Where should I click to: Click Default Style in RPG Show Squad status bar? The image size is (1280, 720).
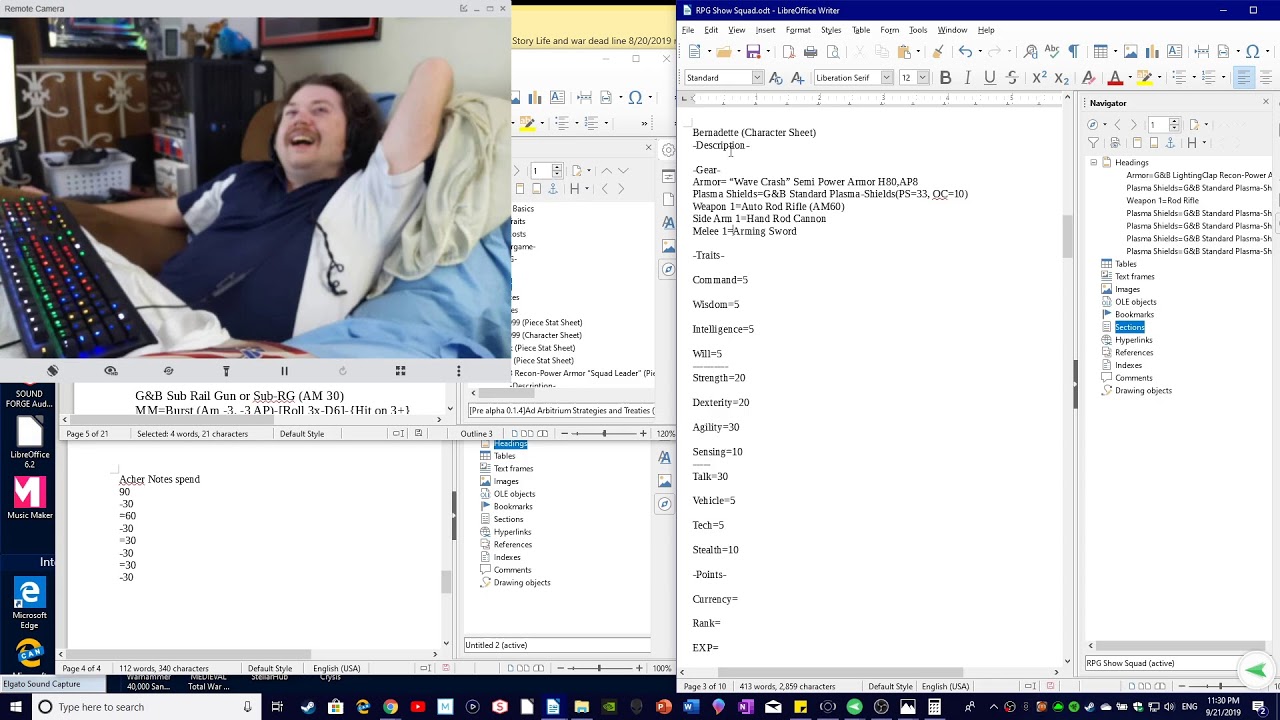(890, 687)
